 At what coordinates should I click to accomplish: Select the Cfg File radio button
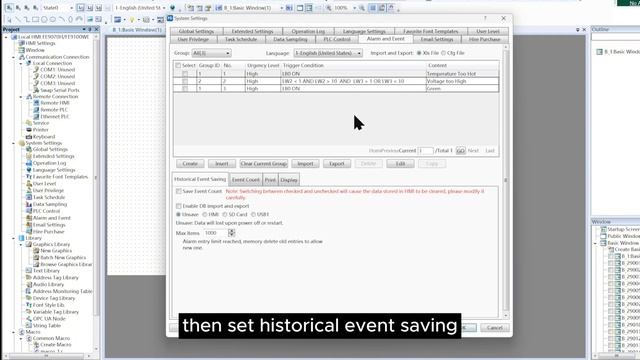(x=444, y=53)
